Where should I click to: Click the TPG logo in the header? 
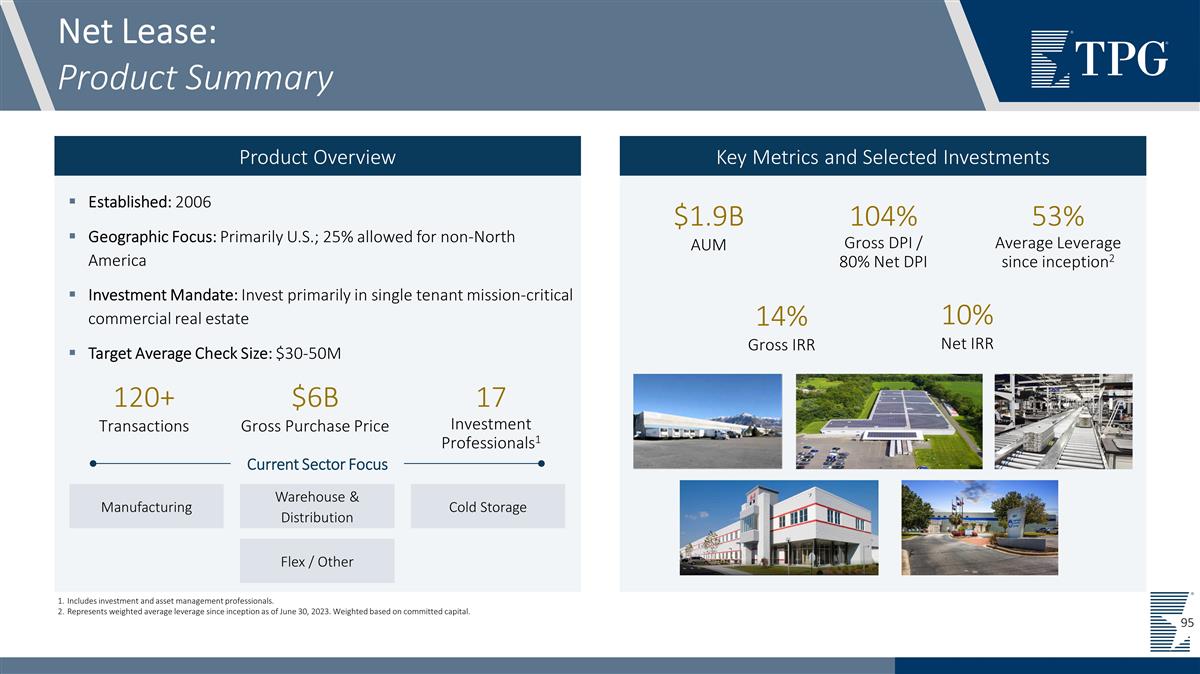click(x=1098, y=59)
